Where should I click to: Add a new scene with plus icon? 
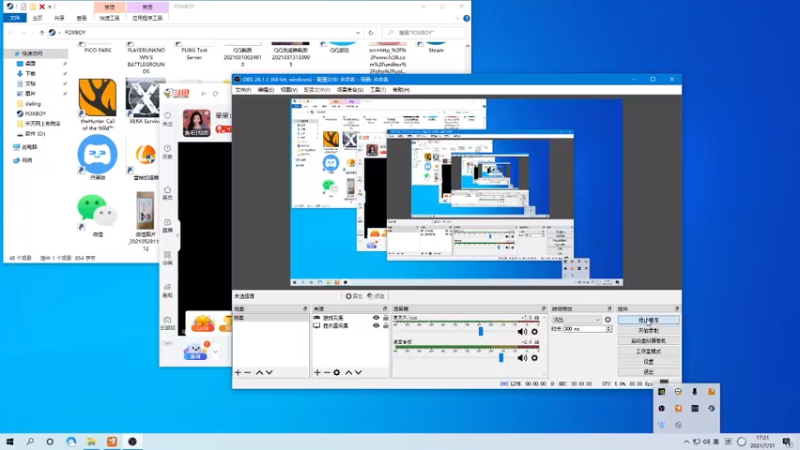click(238, 372)
